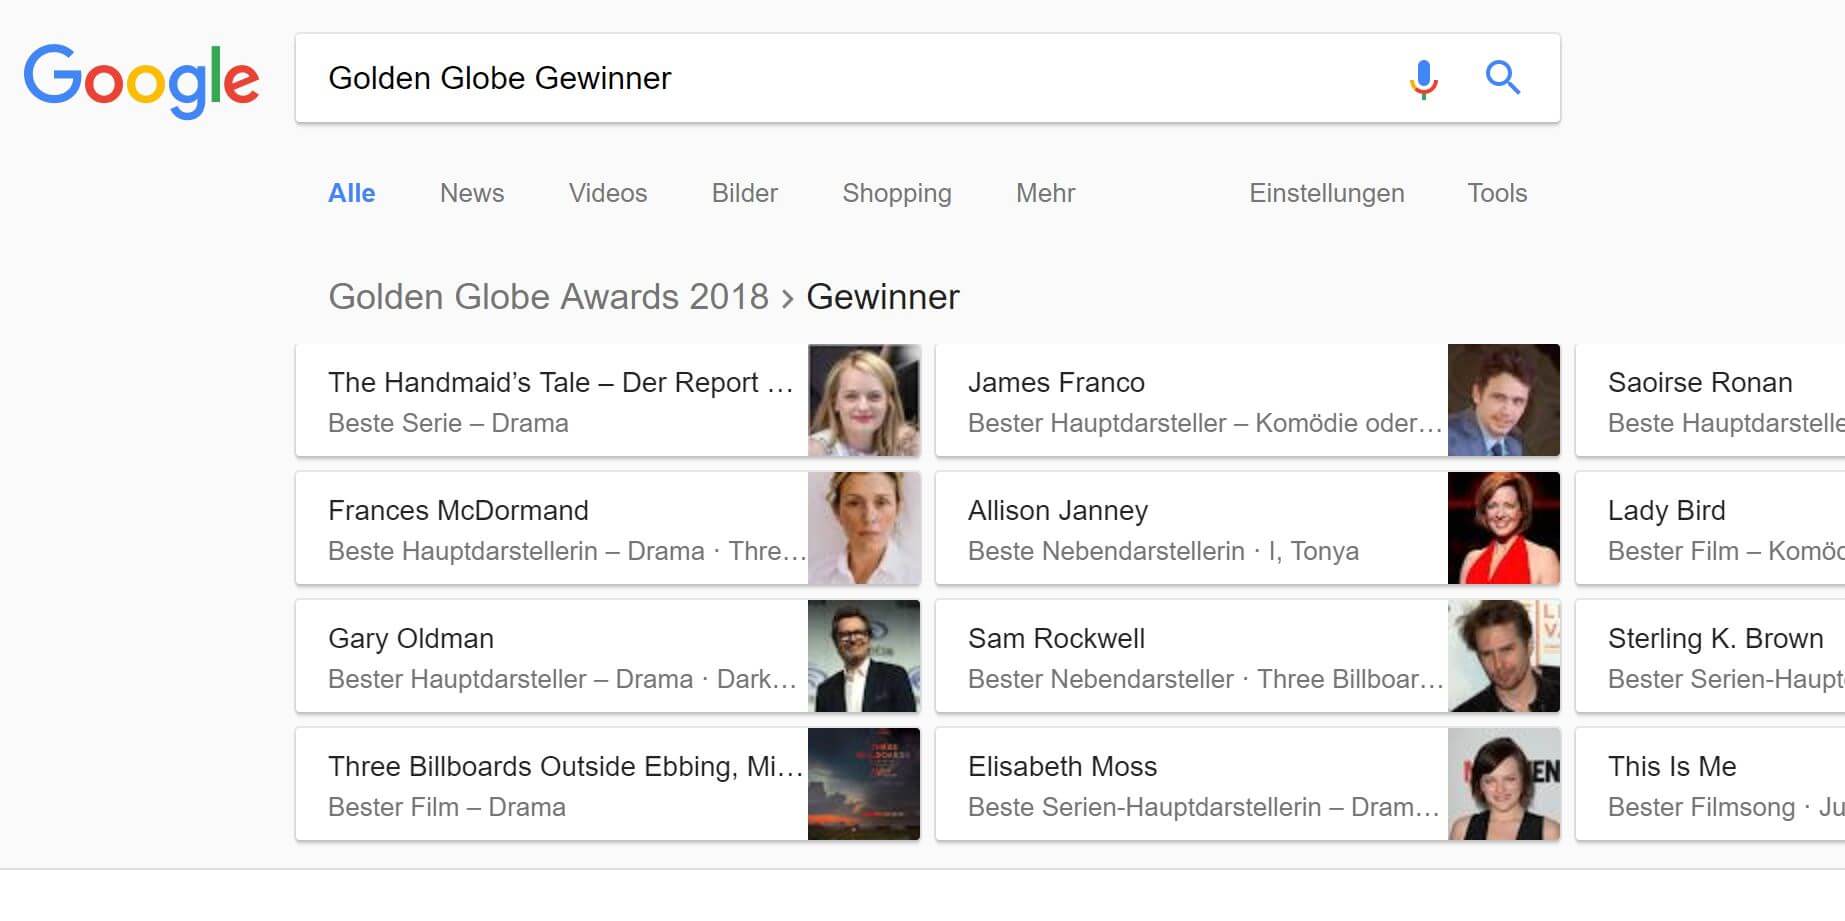Click Frances McDormand's photo thumbnail
Viewport: 1845px width, 921px height.
864,528
